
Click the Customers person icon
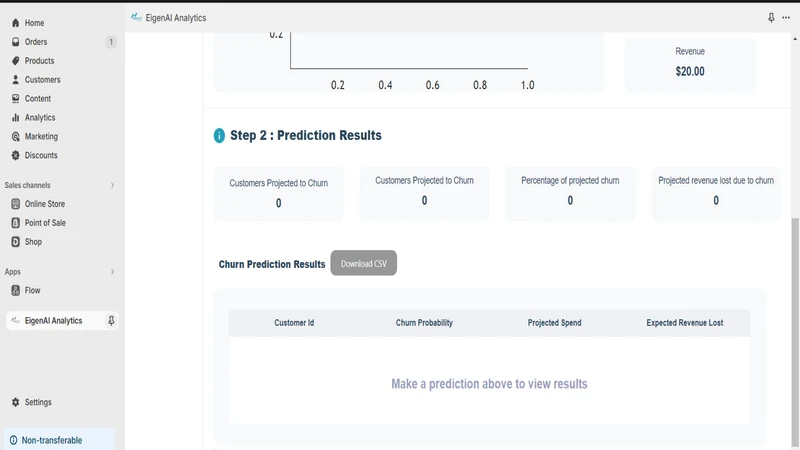pyautogui.click(x=15, y=80)
